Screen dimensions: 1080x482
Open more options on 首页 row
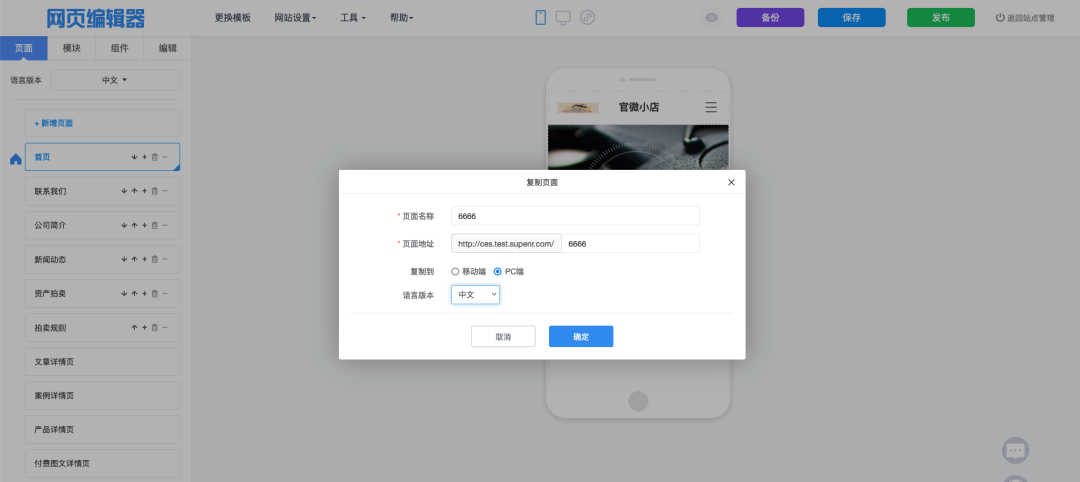click(x=165, y=157)
